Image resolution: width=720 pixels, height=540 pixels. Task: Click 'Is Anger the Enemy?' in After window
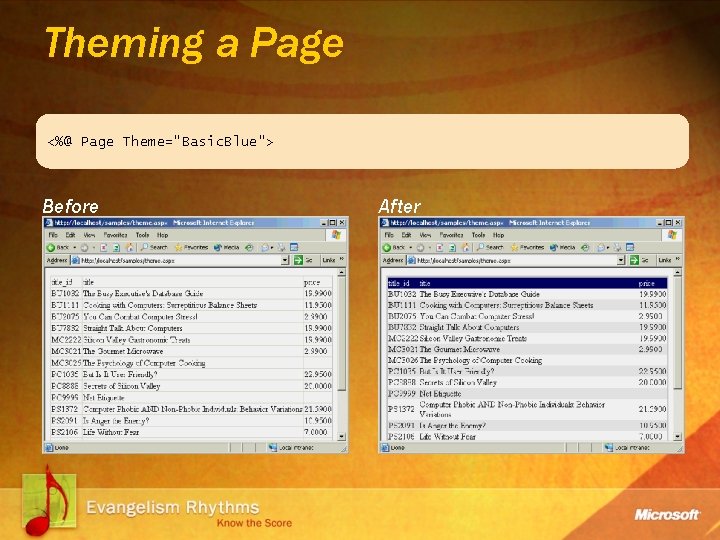(453, 426)
